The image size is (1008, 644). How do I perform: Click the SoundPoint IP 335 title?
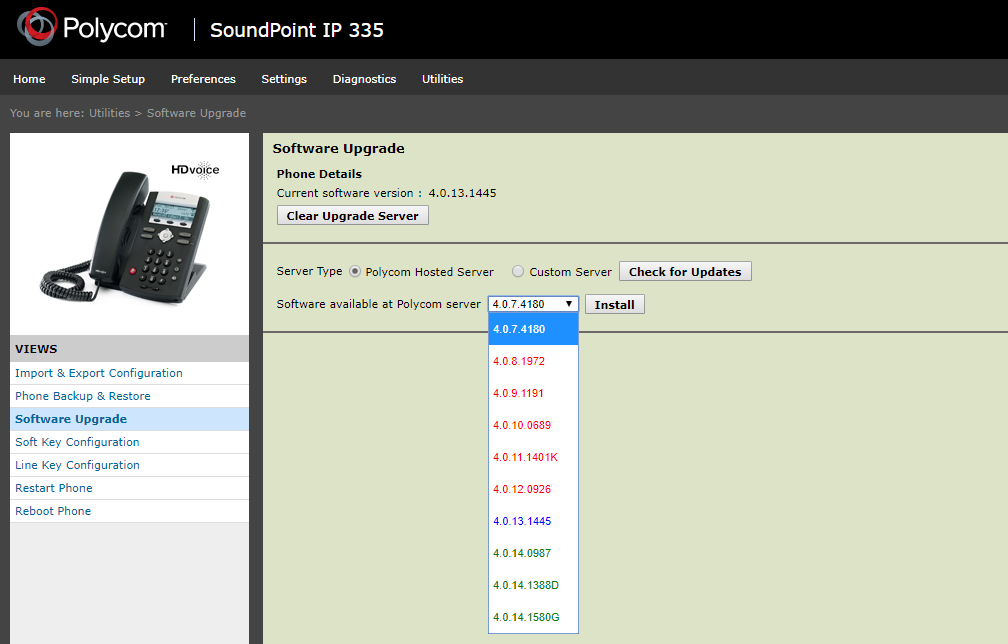pyautogui.click(x=296, y=30)
